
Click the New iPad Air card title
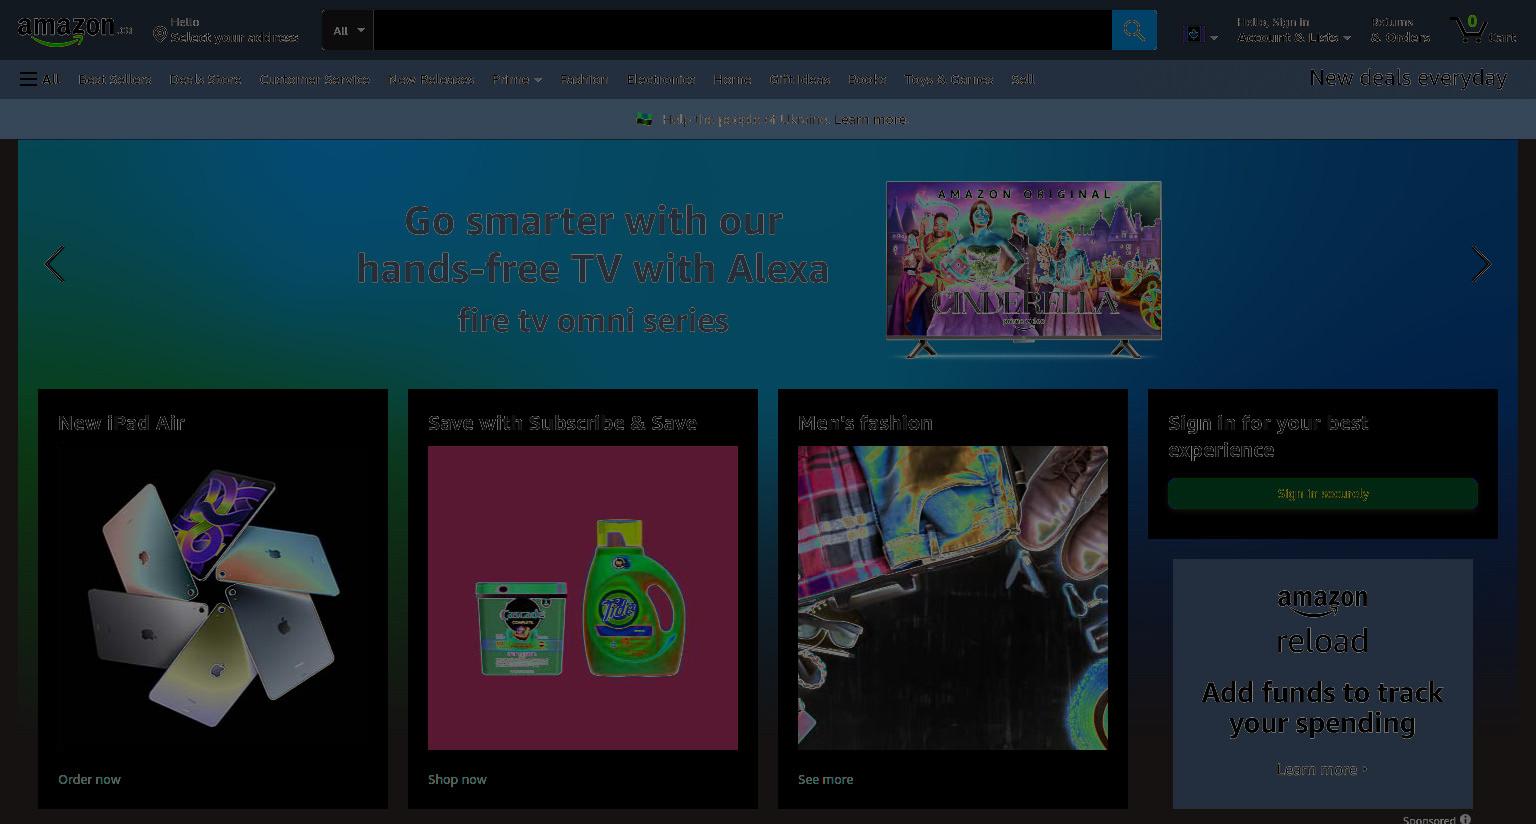121,423
